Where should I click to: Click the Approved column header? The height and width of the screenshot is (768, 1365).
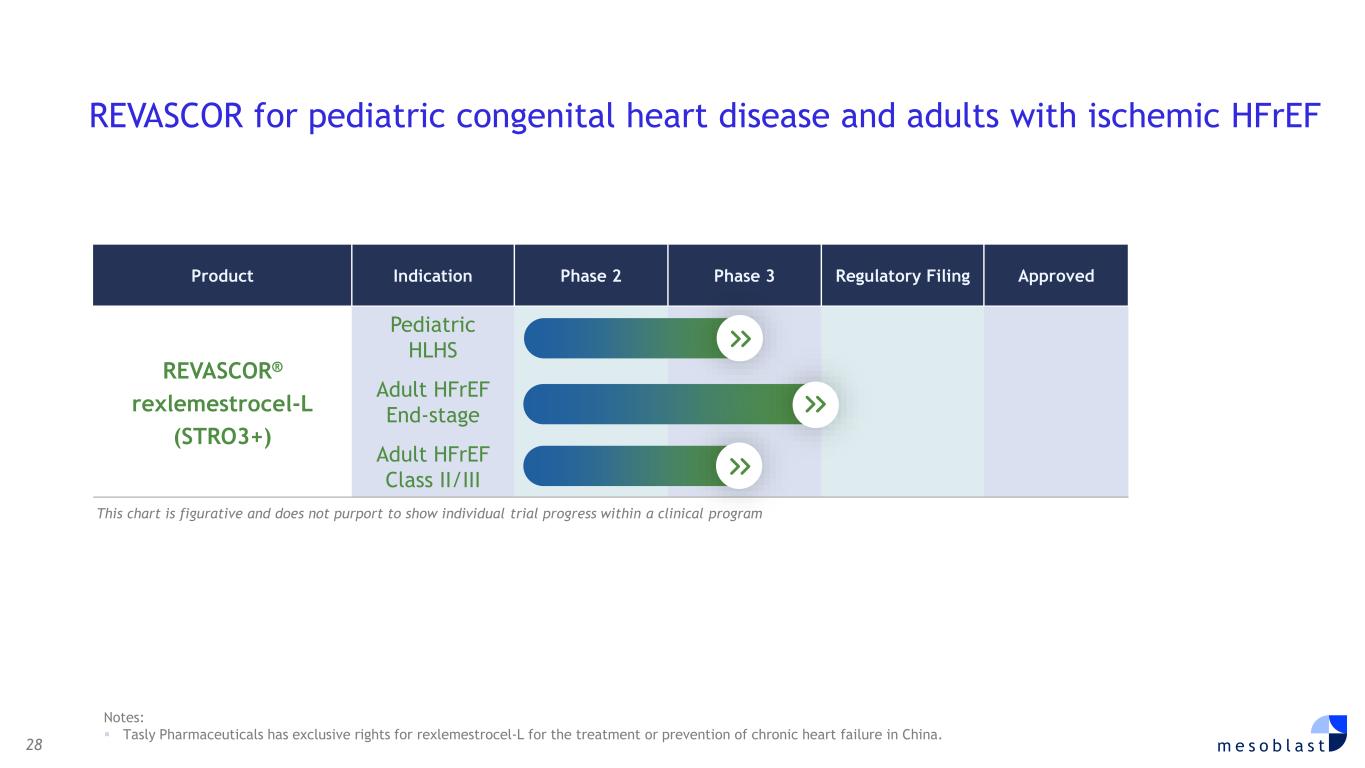pyautogui.click(x=1056, y=276)
